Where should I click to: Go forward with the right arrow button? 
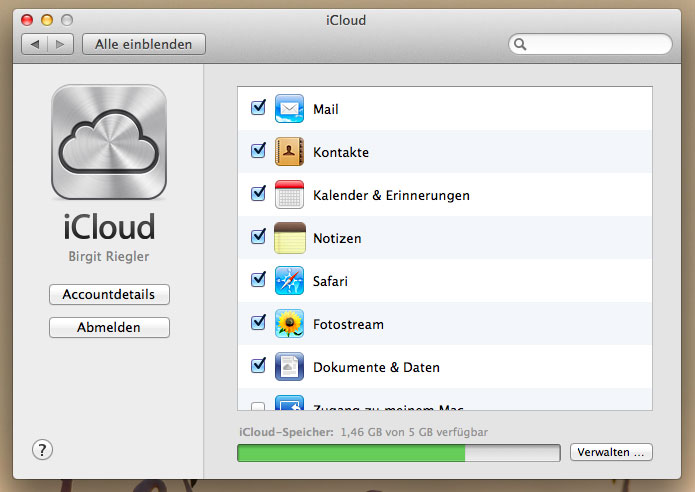tap(60, 44)
